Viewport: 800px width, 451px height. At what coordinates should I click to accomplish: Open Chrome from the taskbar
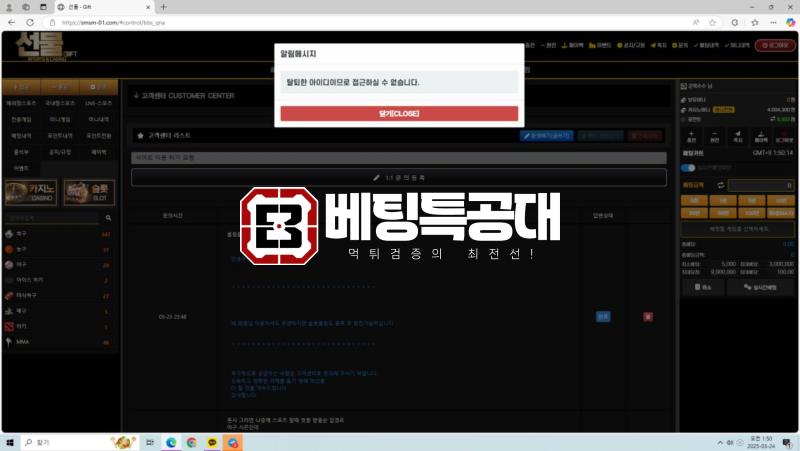(191, 442)
